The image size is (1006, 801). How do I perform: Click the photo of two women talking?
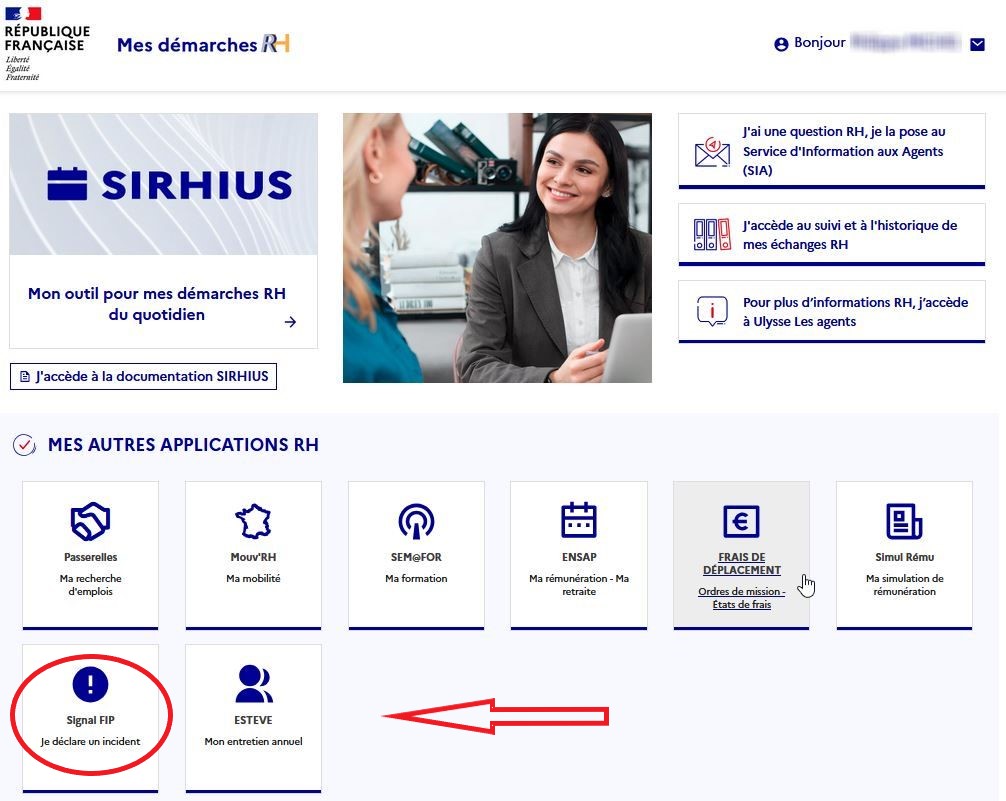pos(497,248)
